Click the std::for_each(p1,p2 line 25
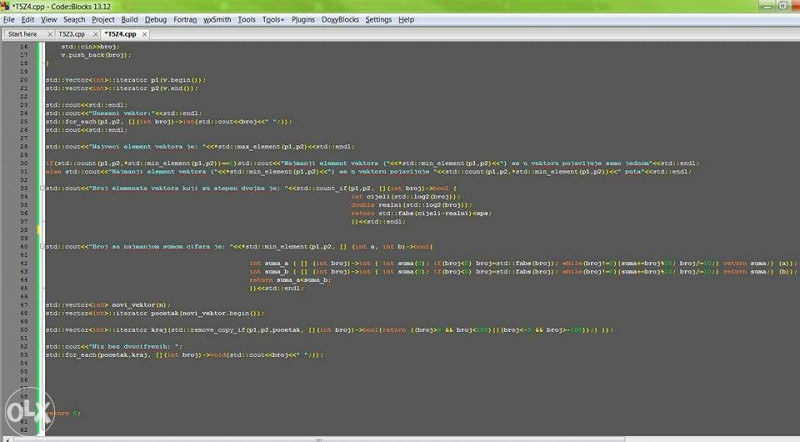 point(169,121)
